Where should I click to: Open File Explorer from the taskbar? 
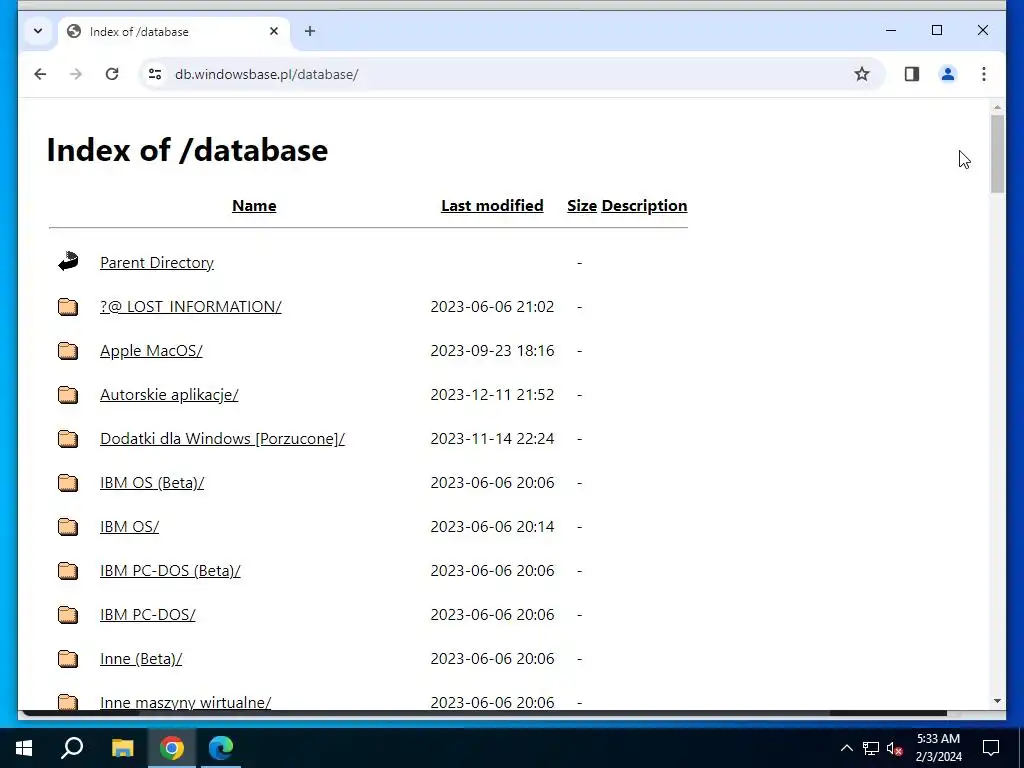coord(122,748)
